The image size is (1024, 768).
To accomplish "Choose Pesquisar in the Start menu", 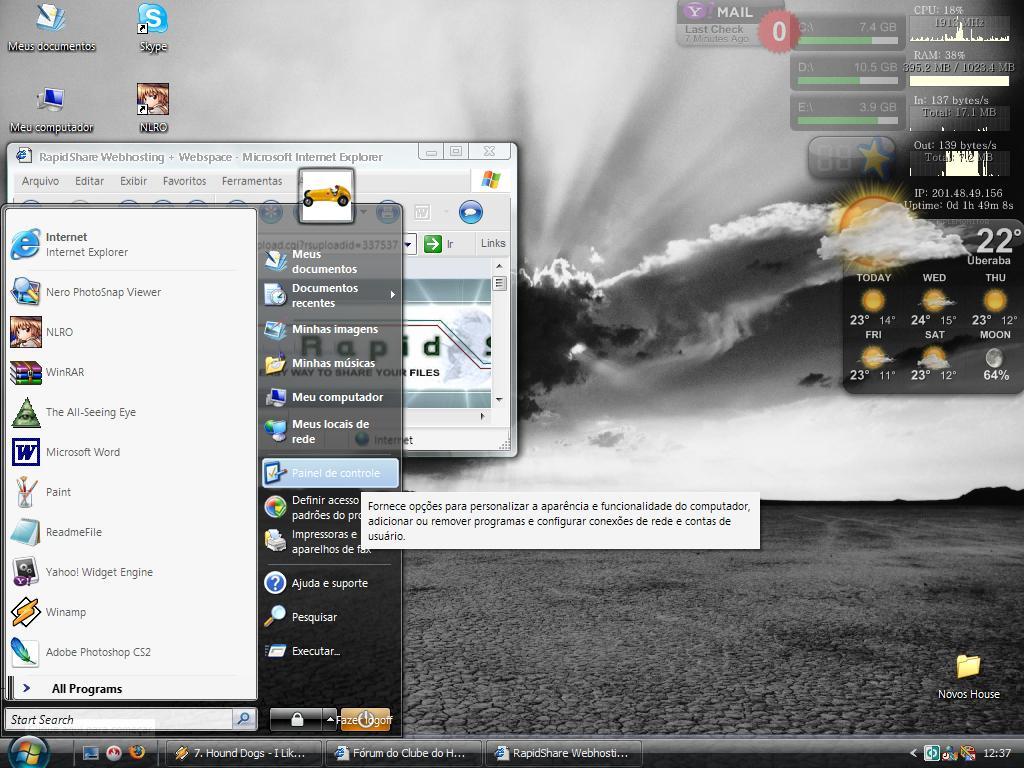I will click(330, 617).
